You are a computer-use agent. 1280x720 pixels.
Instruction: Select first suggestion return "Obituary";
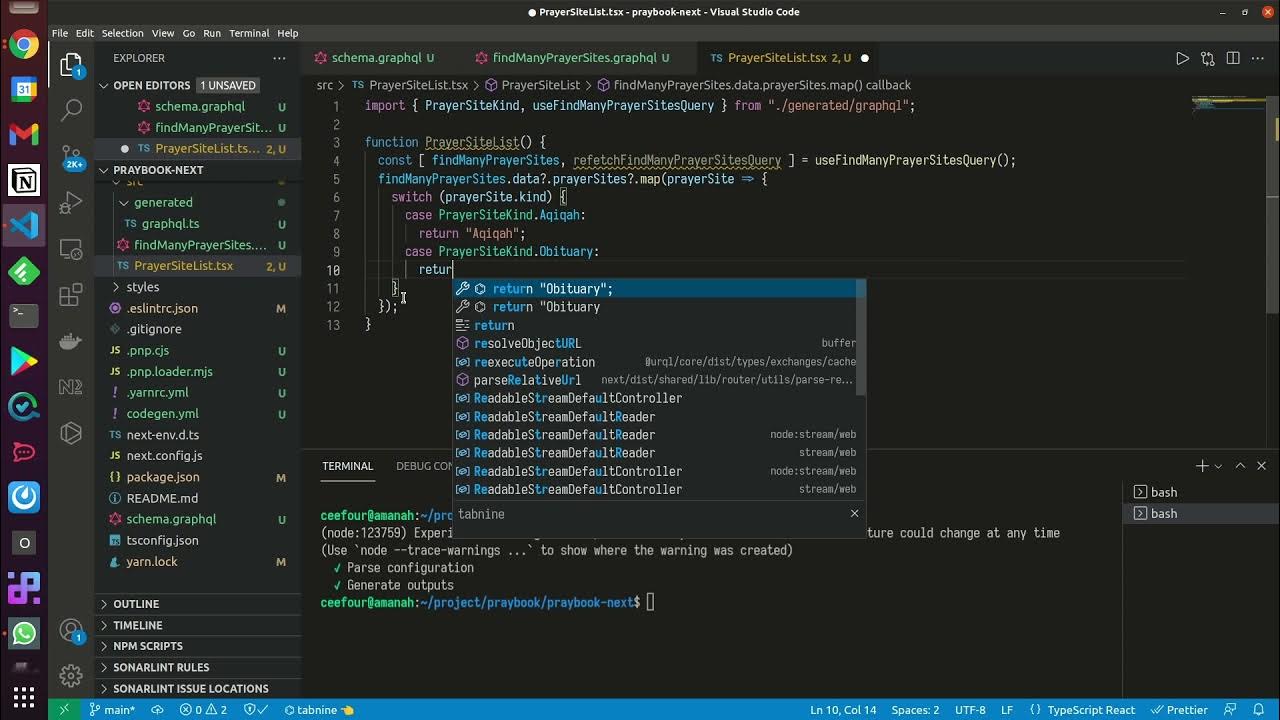tap(660, 289)
